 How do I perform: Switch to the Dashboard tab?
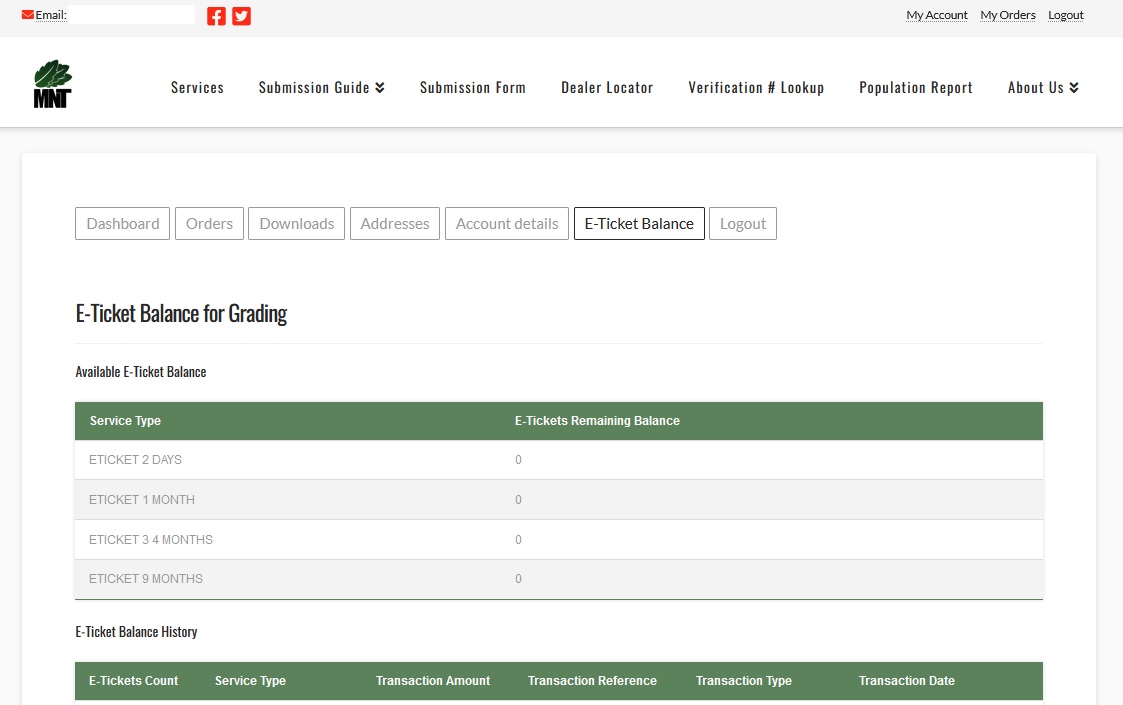[122, 224]
